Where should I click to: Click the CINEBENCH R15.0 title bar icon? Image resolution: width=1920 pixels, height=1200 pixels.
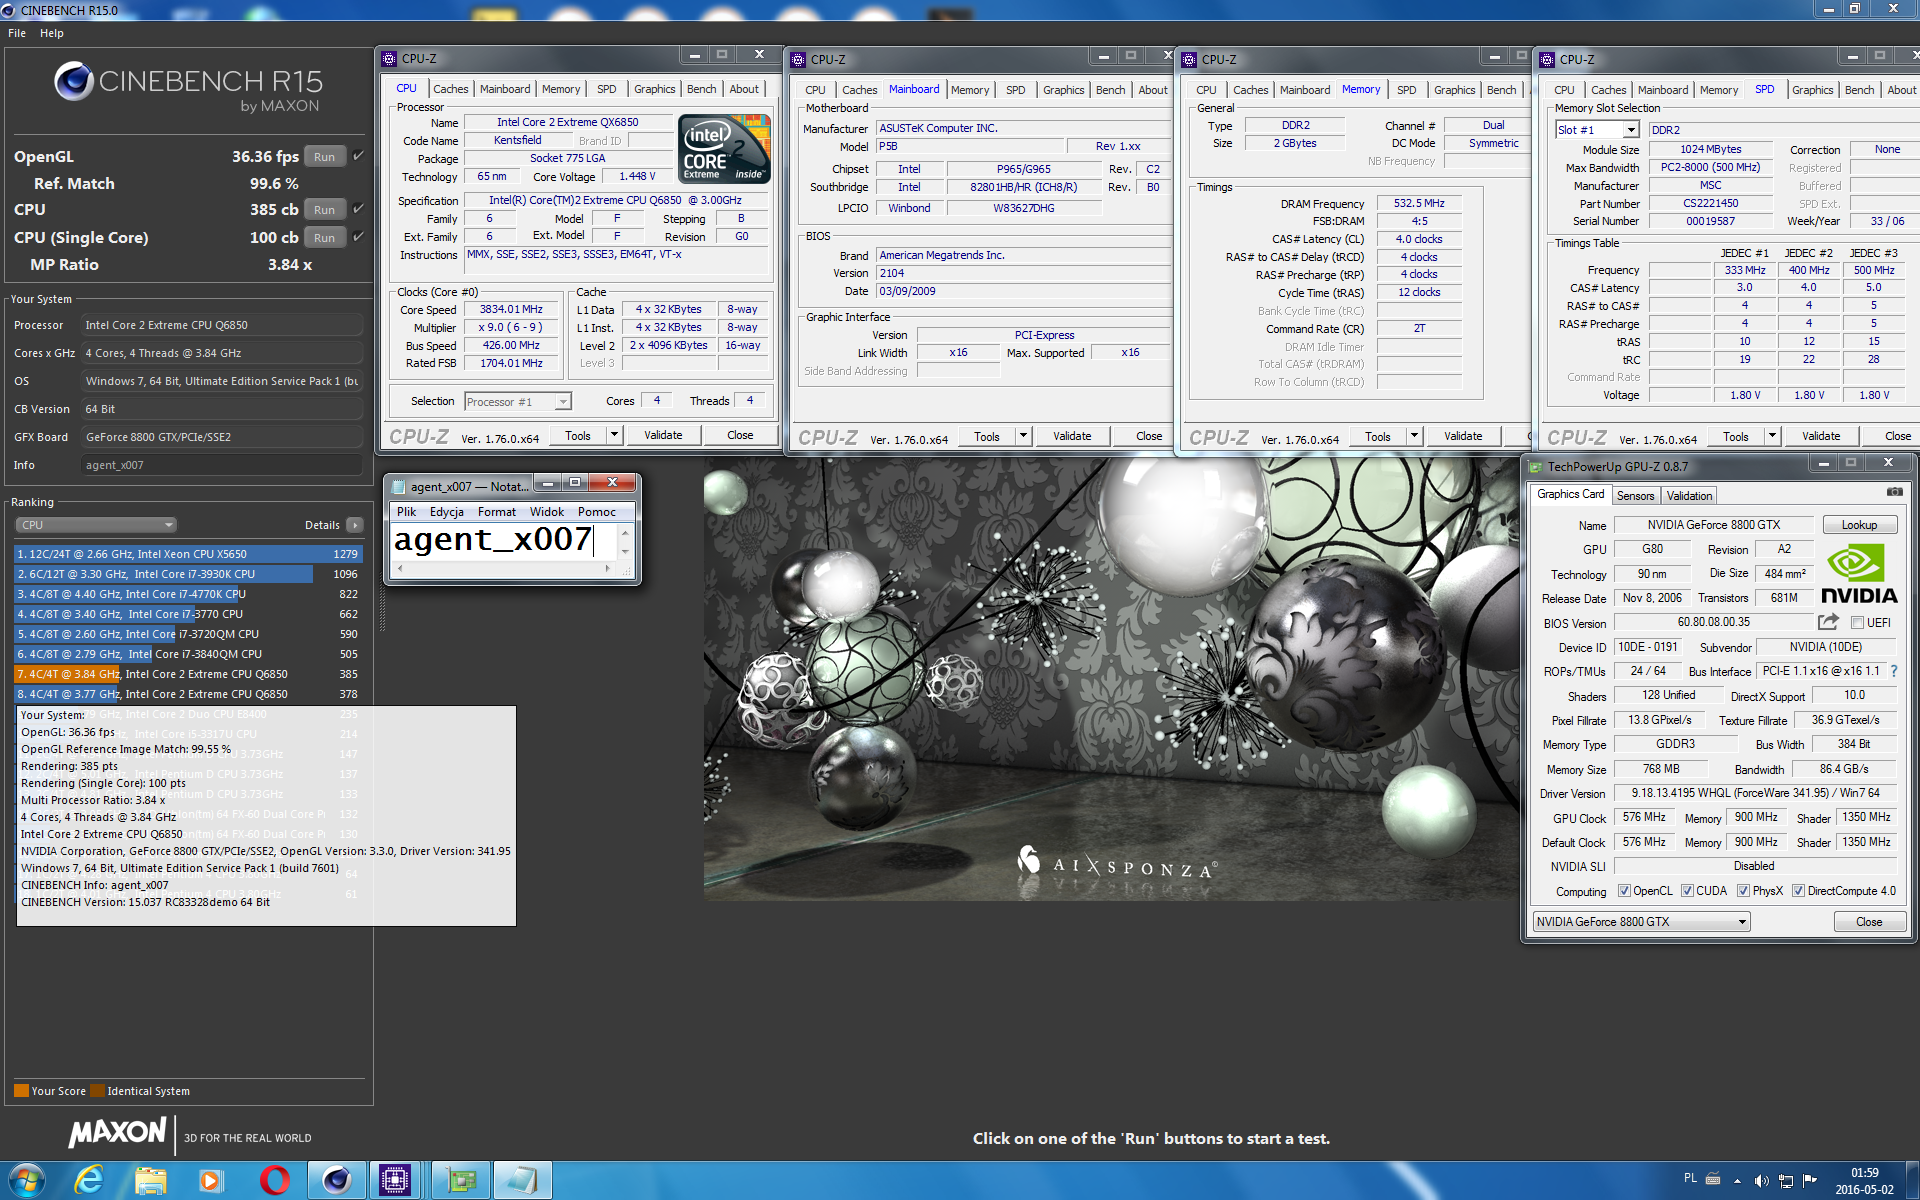click(x=10, y=10)
